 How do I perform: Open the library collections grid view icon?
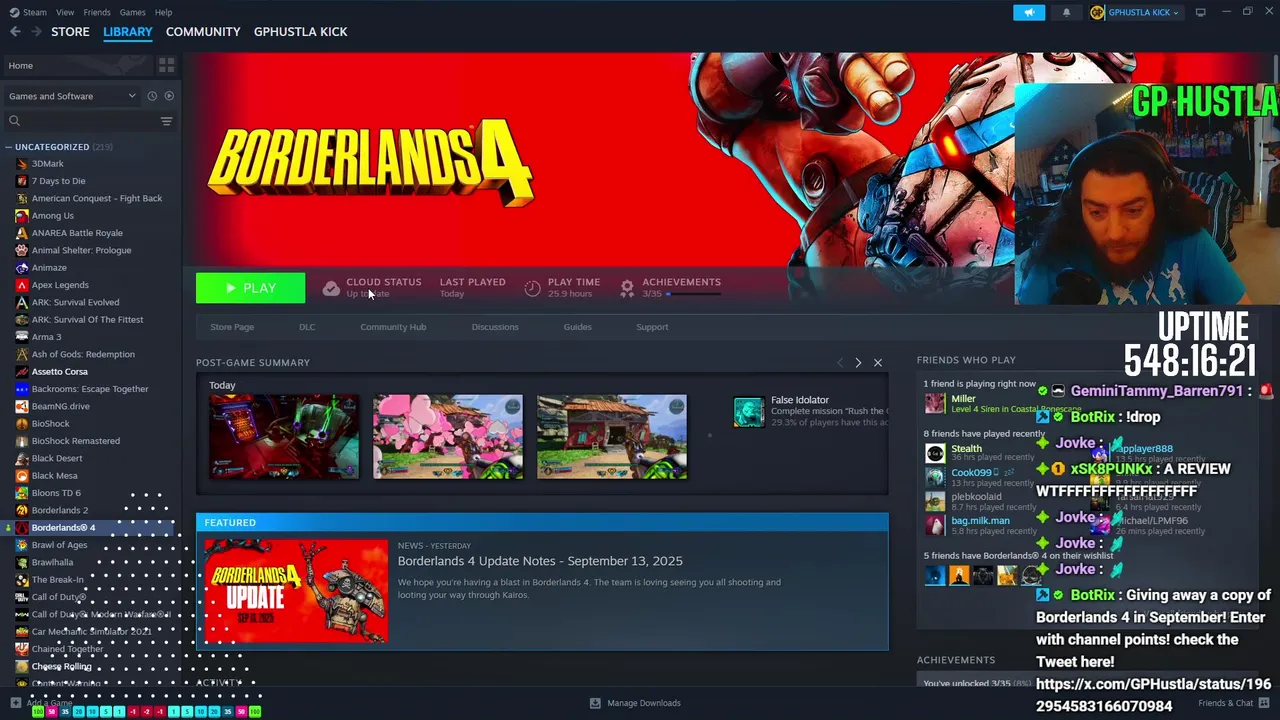[x=167, y=65]
